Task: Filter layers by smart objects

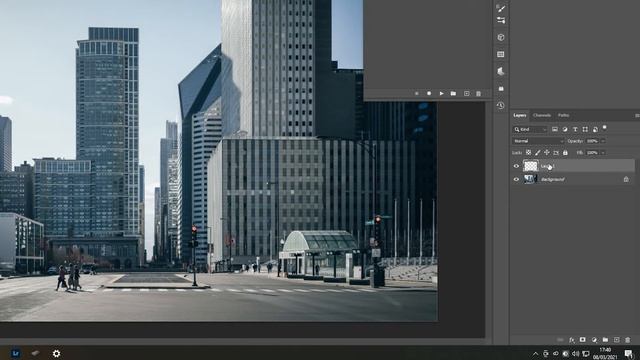Action: pyautogui.click(x=595, y=129)
